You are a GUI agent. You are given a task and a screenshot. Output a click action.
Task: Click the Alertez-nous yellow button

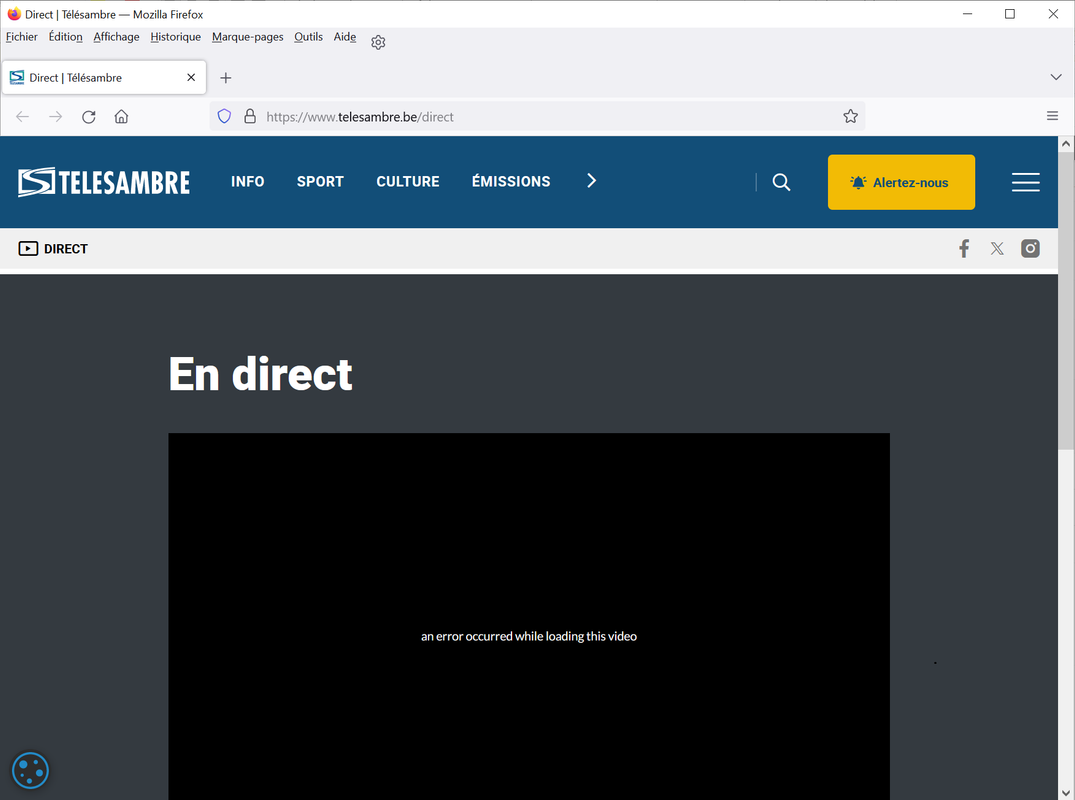point(901,182)
